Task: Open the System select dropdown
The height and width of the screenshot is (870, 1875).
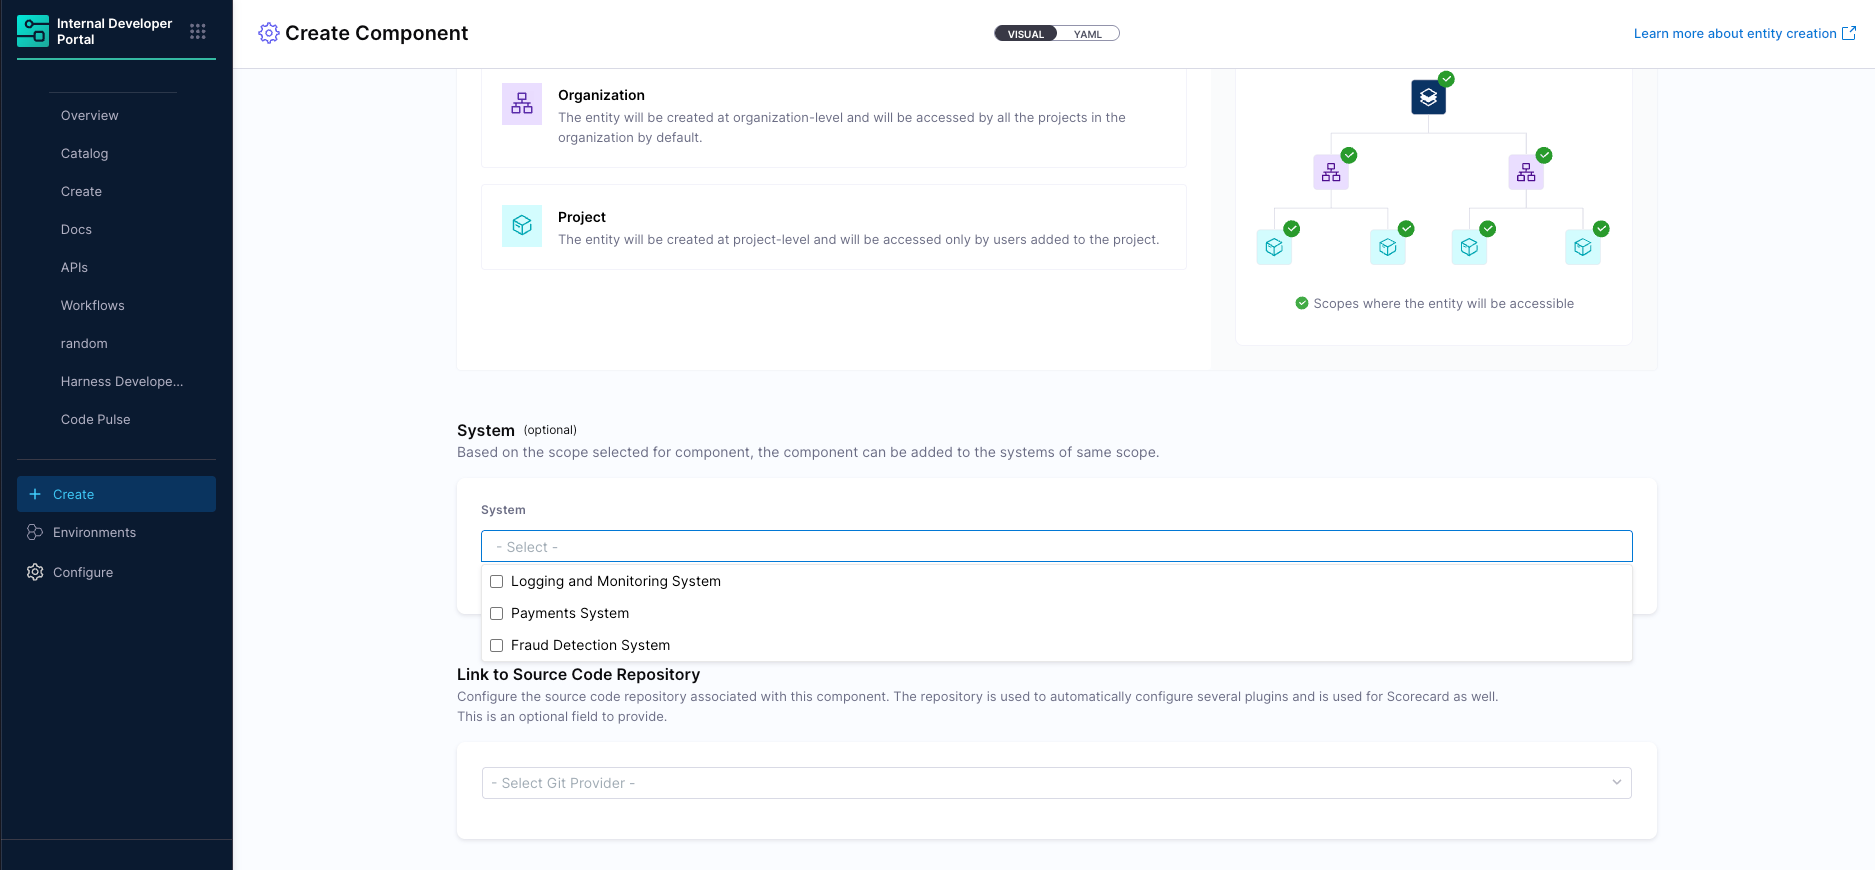Action: pos(1056,547)
